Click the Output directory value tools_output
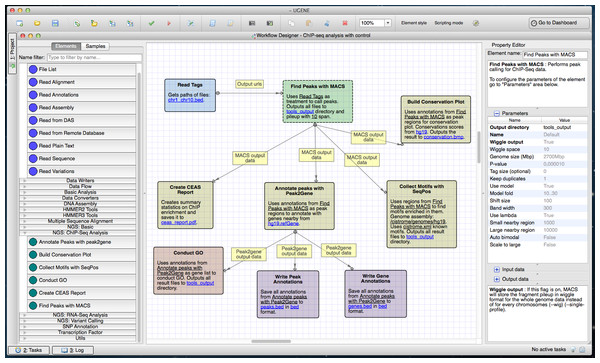The width and height of the screenshot is (600, 363). point(557,127)
